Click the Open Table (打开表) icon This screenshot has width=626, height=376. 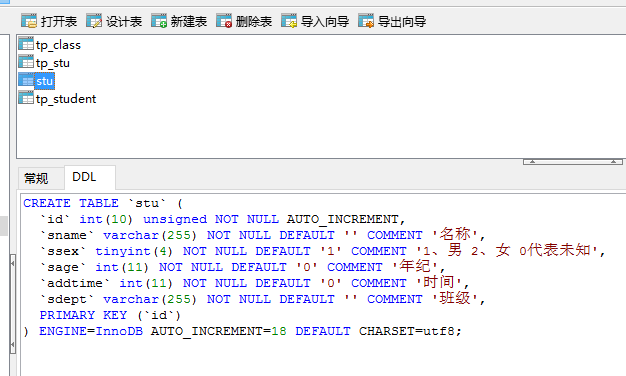(29, 21)
